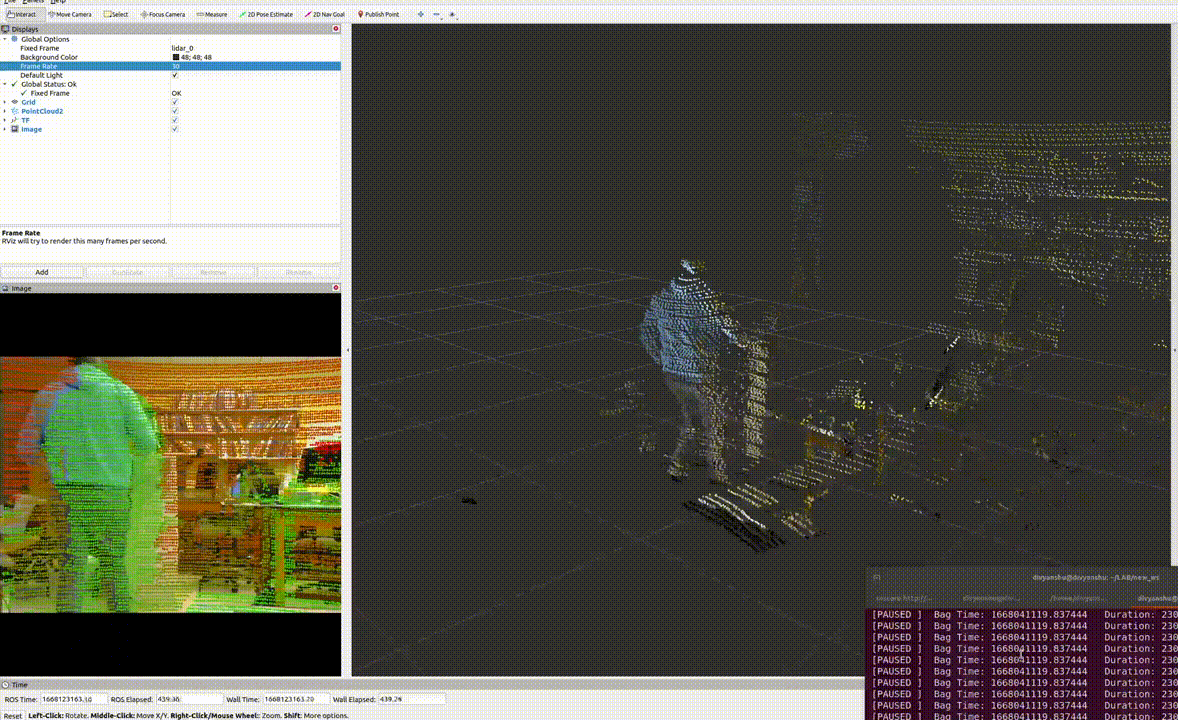The image size is (1178, 720).
Task: Click the Time panel clock icon
Action: (x=5, y=685)
